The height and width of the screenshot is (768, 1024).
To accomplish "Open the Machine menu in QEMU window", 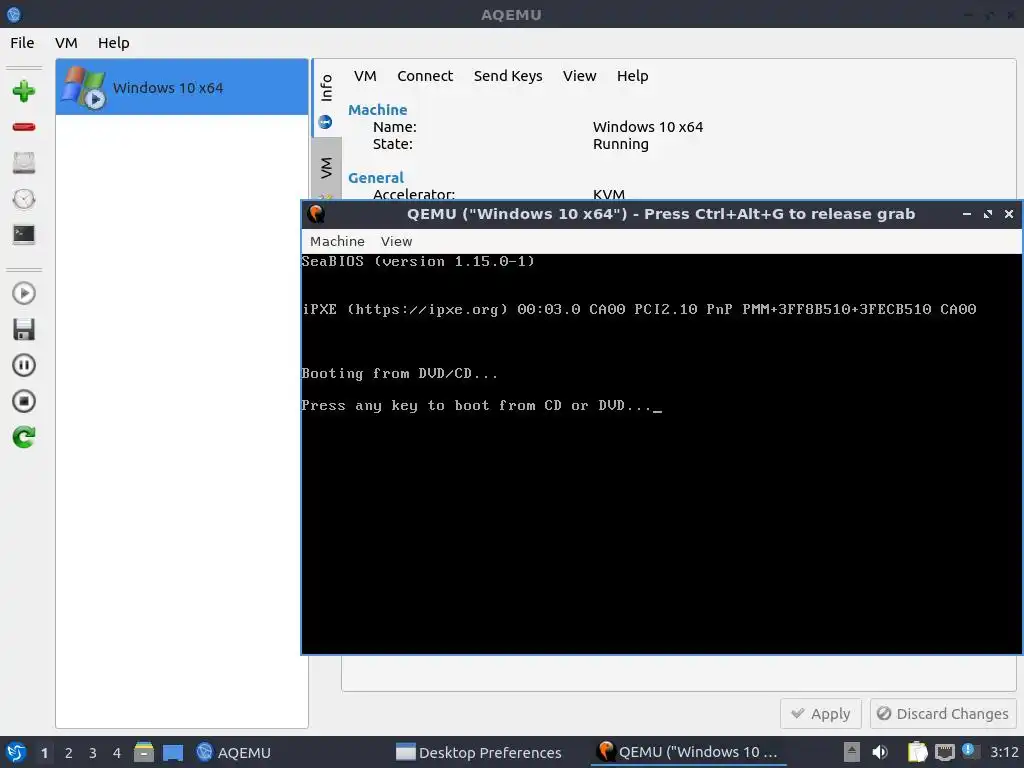I will (337, 242).
